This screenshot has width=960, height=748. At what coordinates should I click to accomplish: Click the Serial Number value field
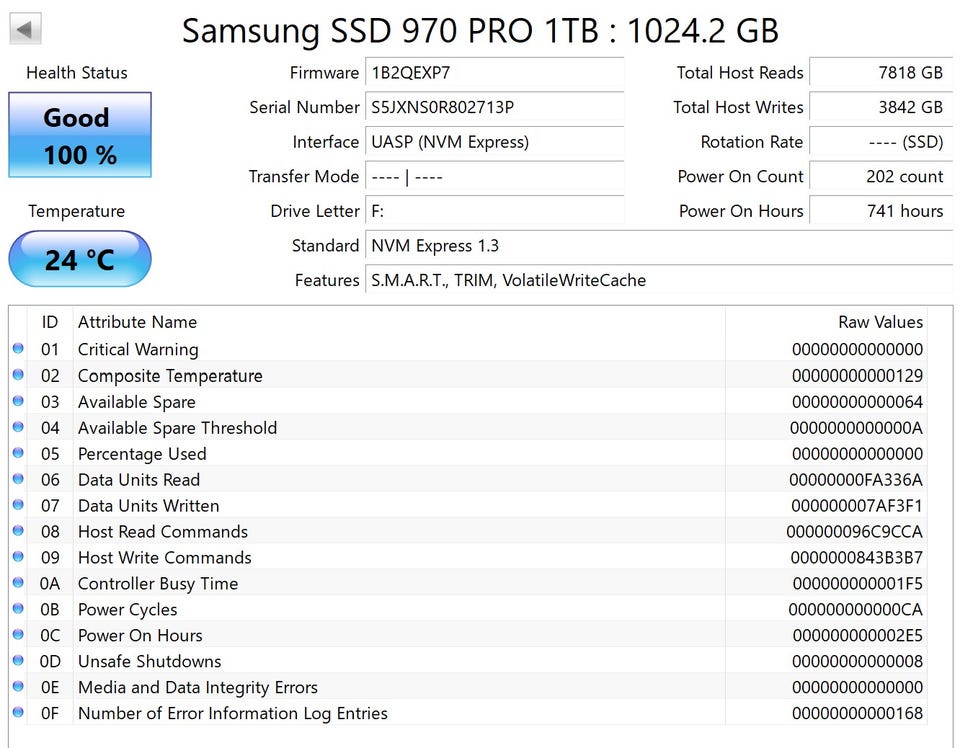pos(494,107)
